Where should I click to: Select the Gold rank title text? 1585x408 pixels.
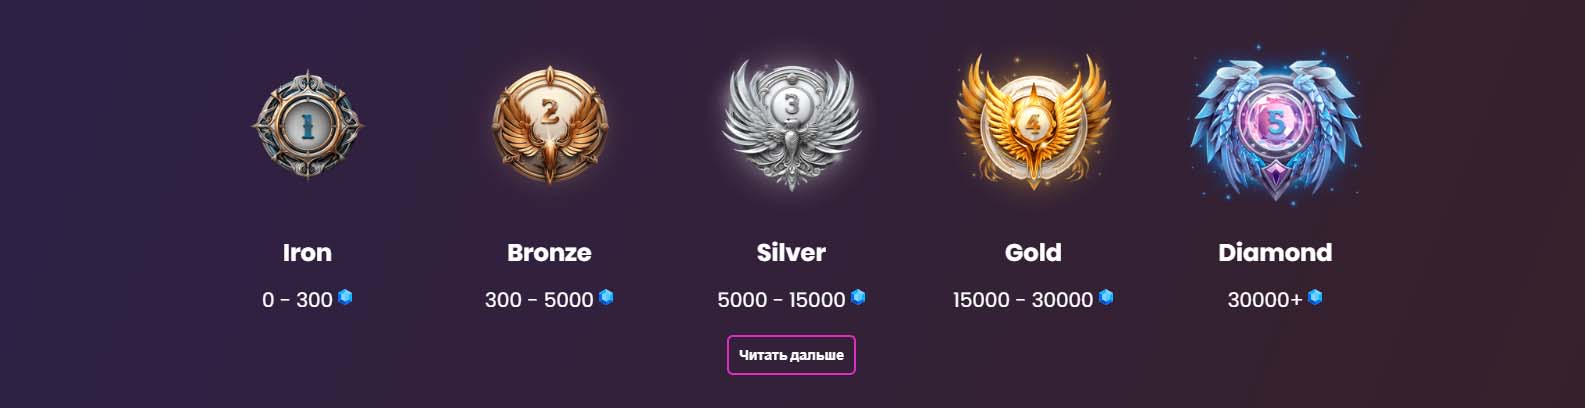point(1033,252)
